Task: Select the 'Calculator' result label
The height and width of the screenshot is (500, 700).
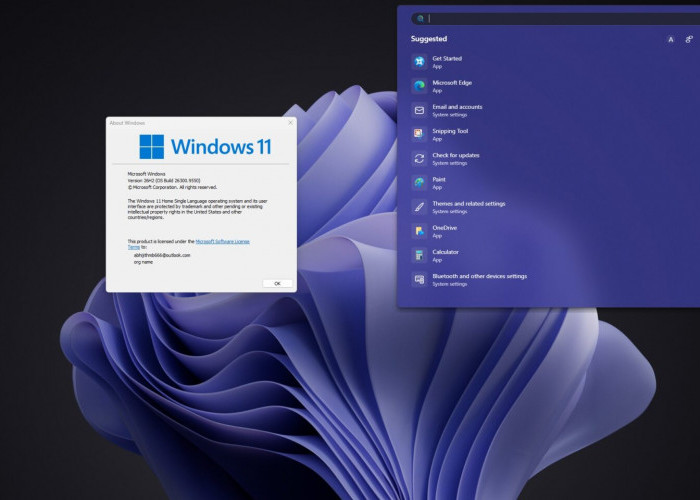Action: [x=446, y=252]
